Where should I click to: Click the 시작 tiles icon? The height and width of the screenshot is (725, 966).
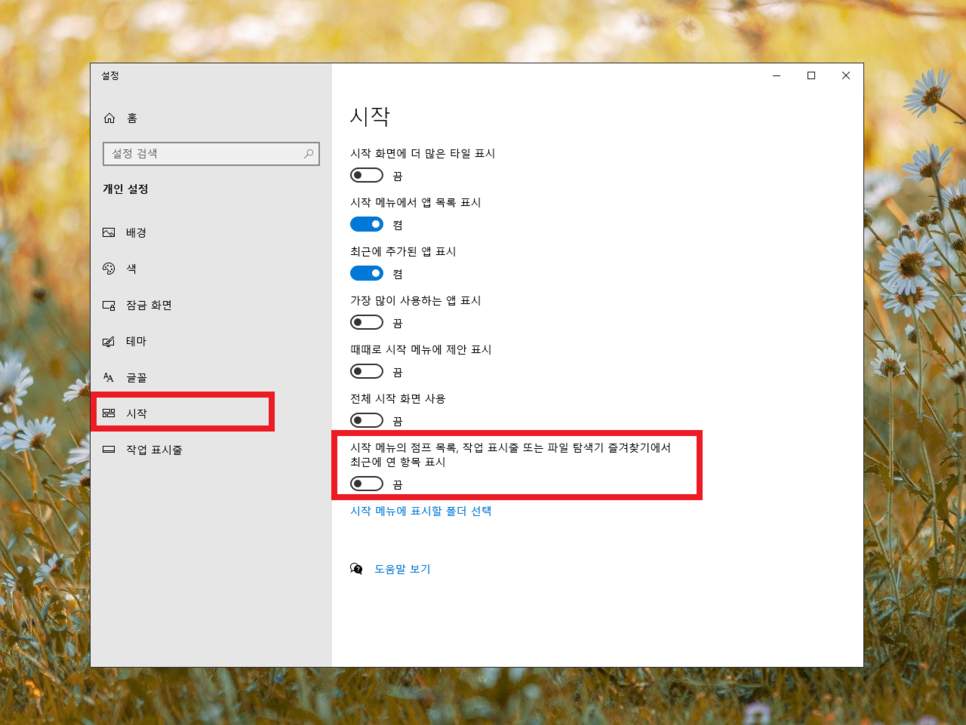point(109,413)
